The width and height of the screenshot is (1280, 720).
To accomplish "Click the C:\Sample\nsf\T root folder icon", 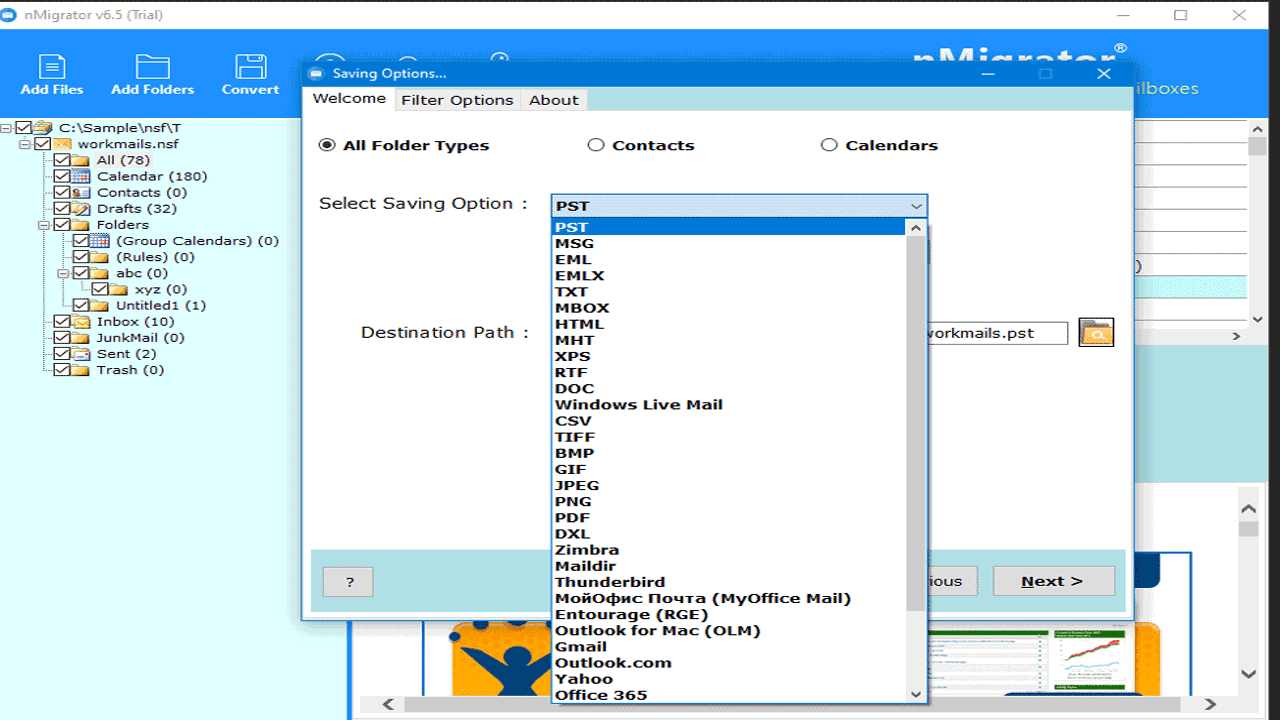I will click(43, 128).
